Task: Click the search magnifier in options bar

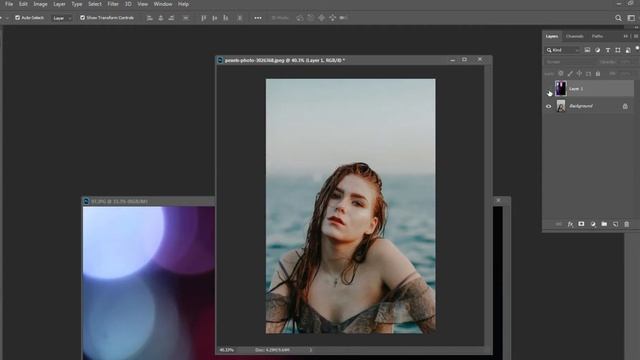Action: pos(618,18)
